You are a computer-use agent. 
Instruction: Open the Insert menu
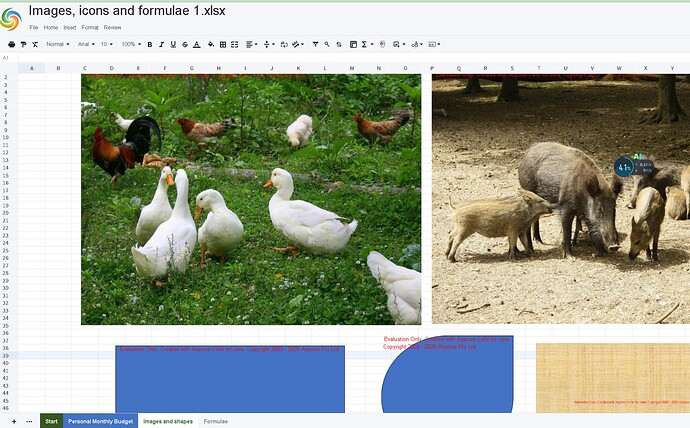(x=70, y=27)
